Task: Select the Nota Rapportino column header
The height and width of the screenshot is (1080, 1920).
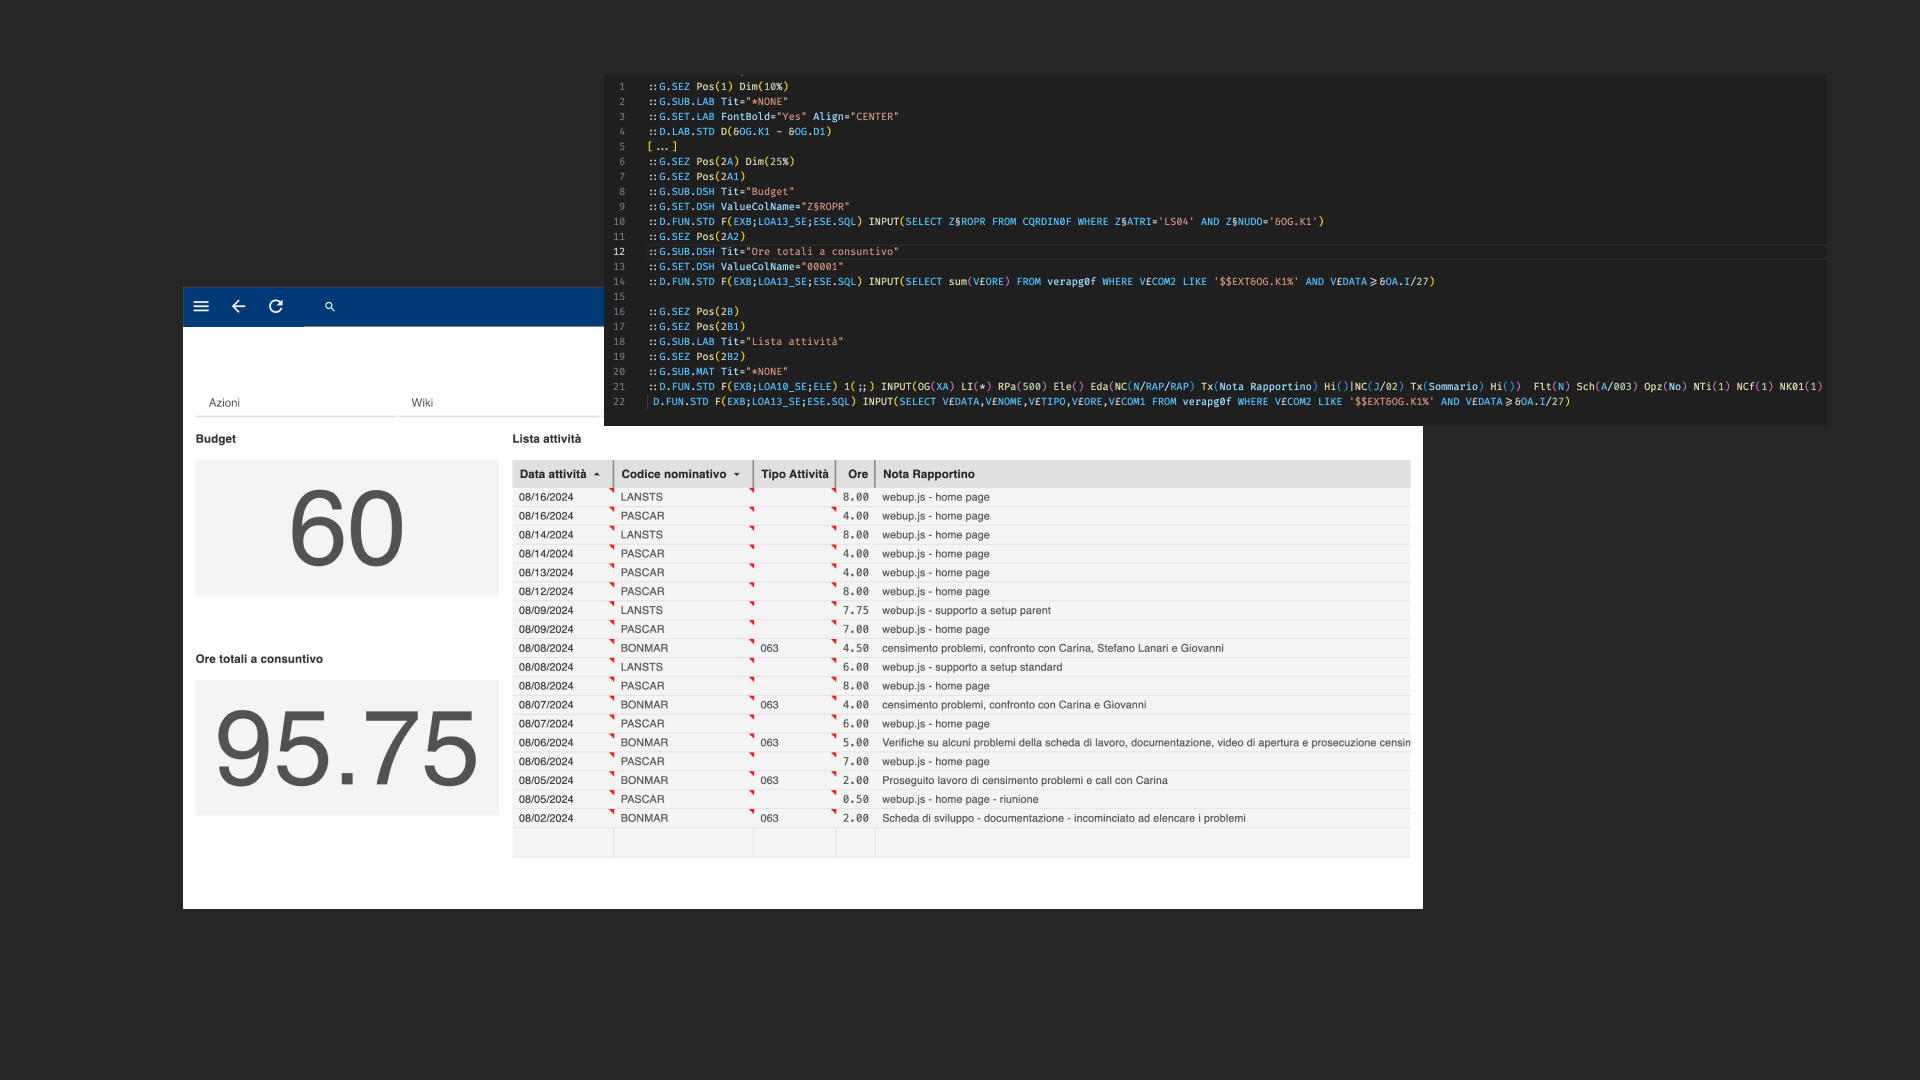Action: (x=1143, y=475)
